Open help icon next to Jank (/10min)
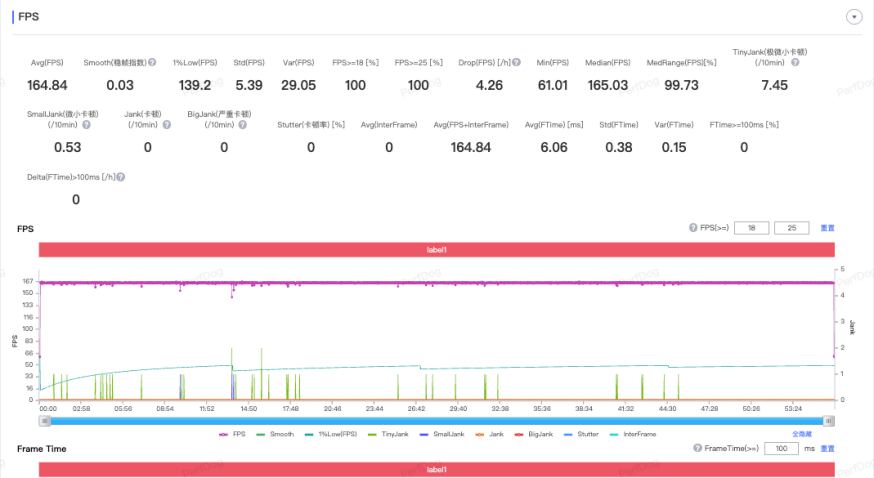 click(x=167, y=125)
